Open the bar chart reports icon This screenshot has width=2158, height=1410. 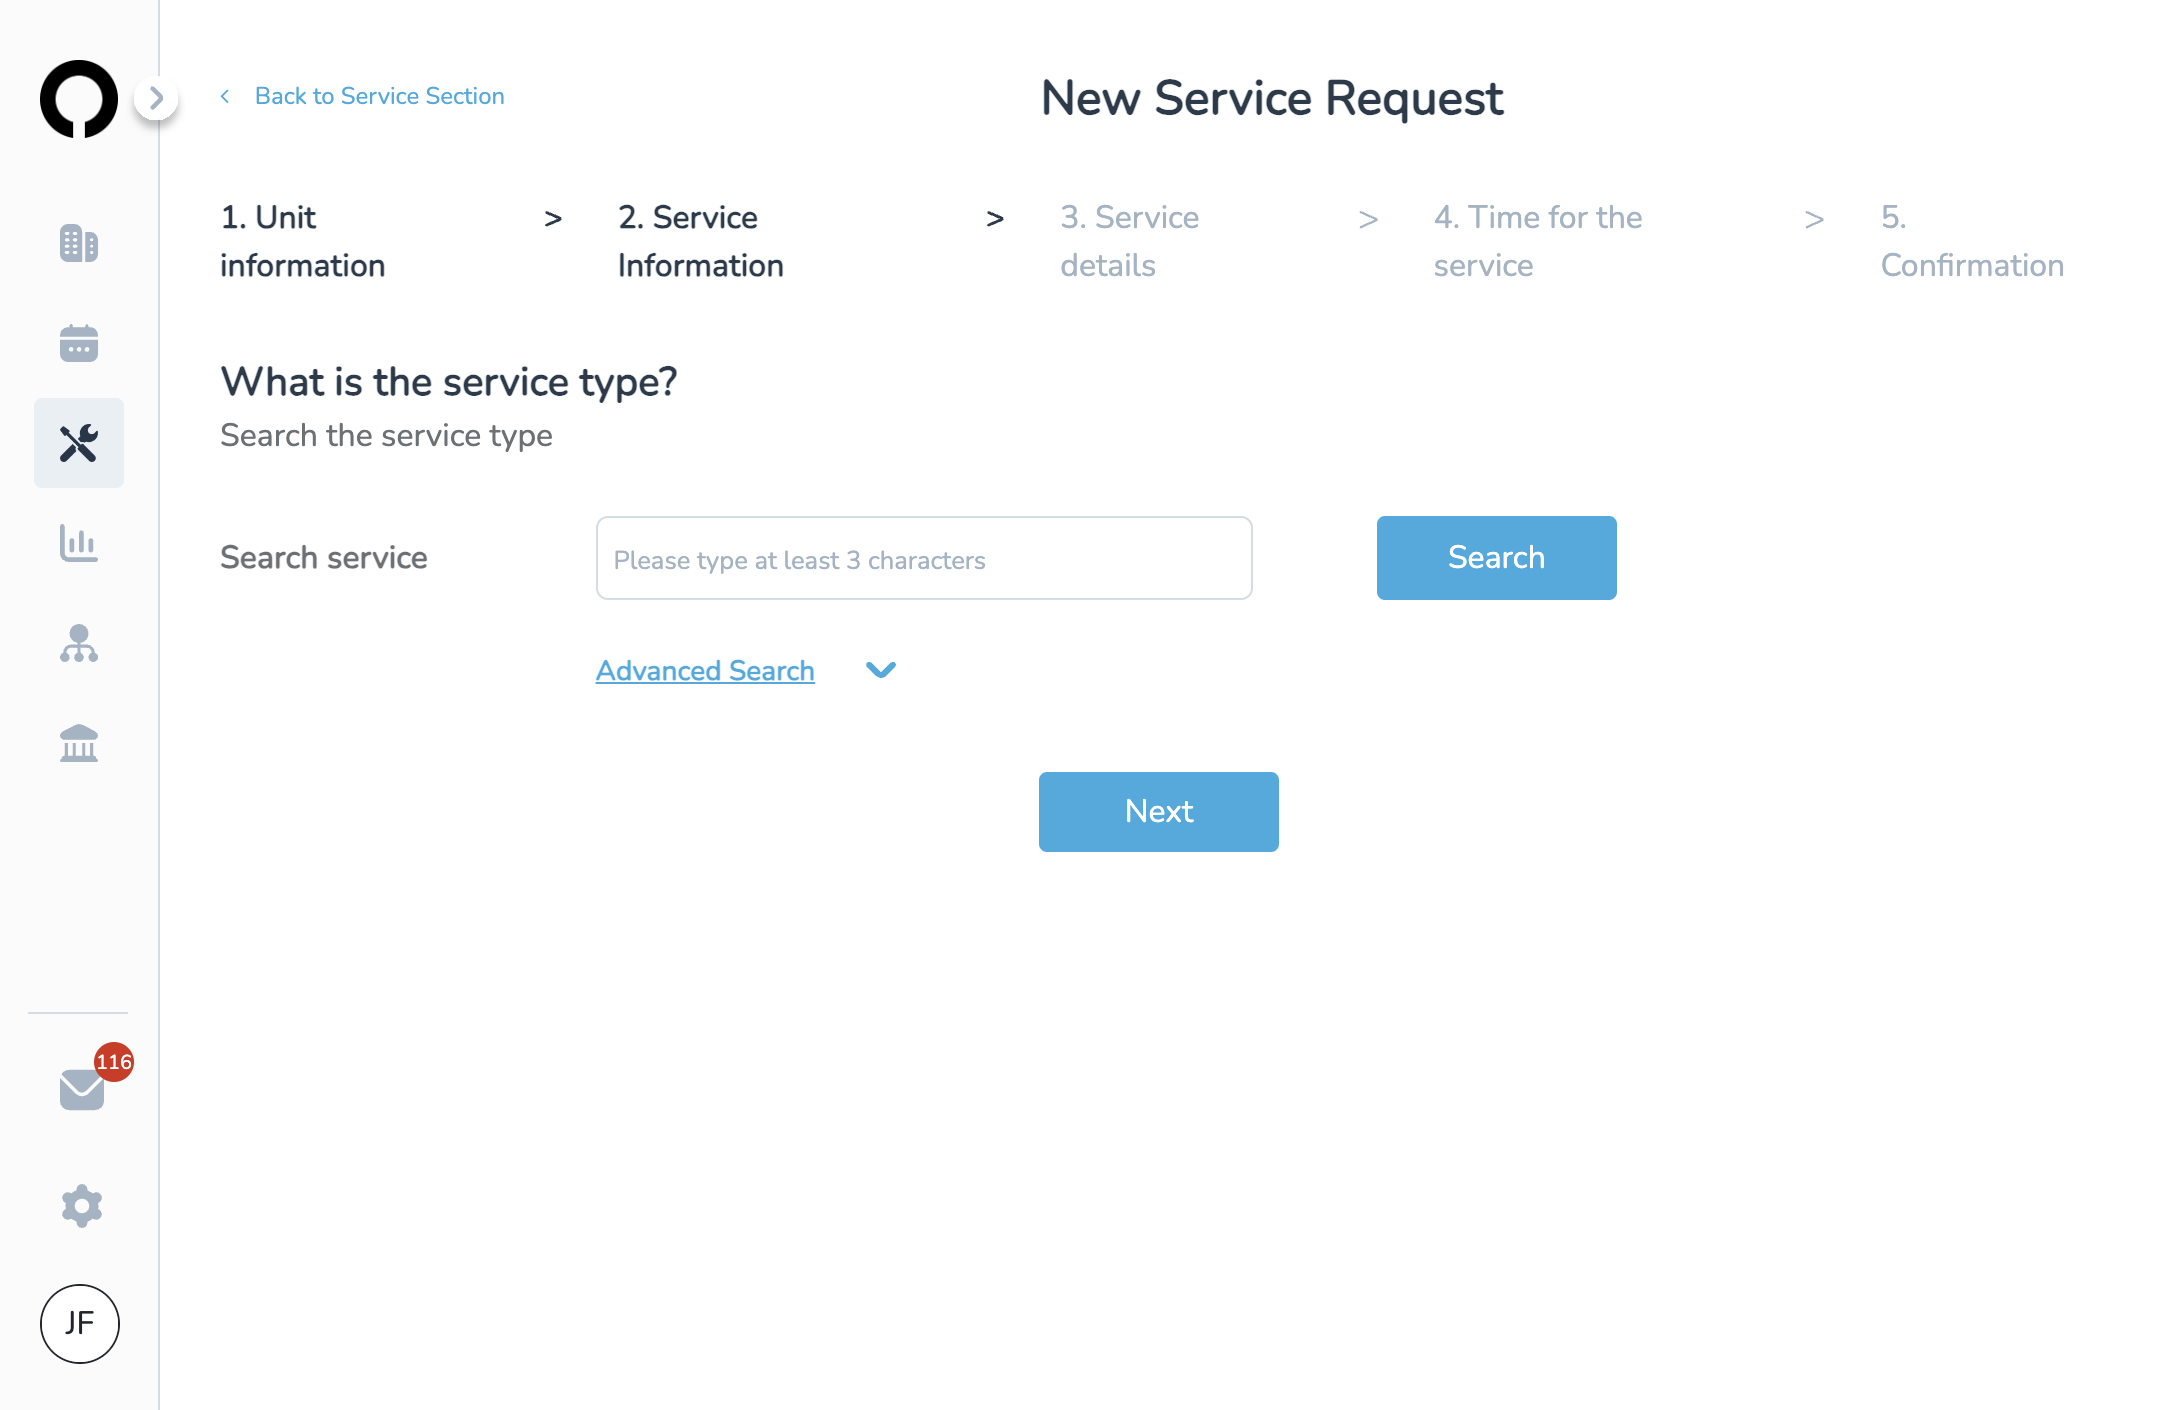tap(79, 543)
